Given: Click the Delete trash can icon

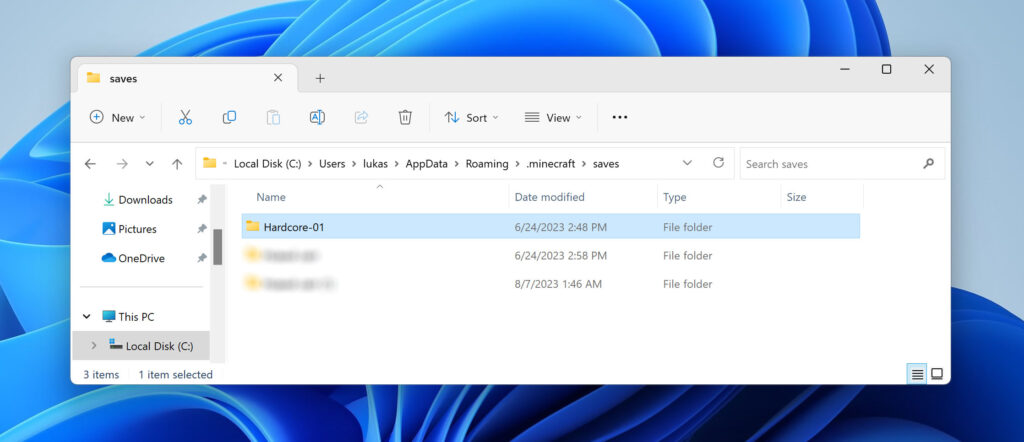Looking at the screenshot, I should pos(405,117).
